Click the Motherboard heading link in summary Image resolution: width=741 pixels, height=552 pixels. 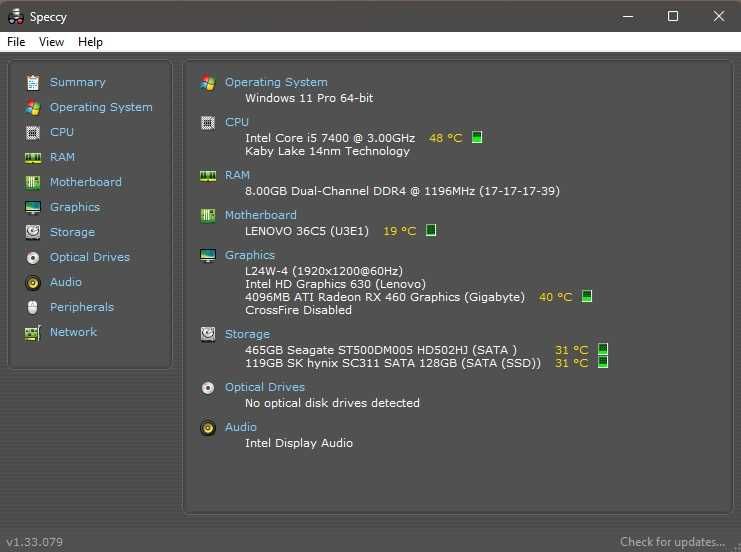pos(260,216)
